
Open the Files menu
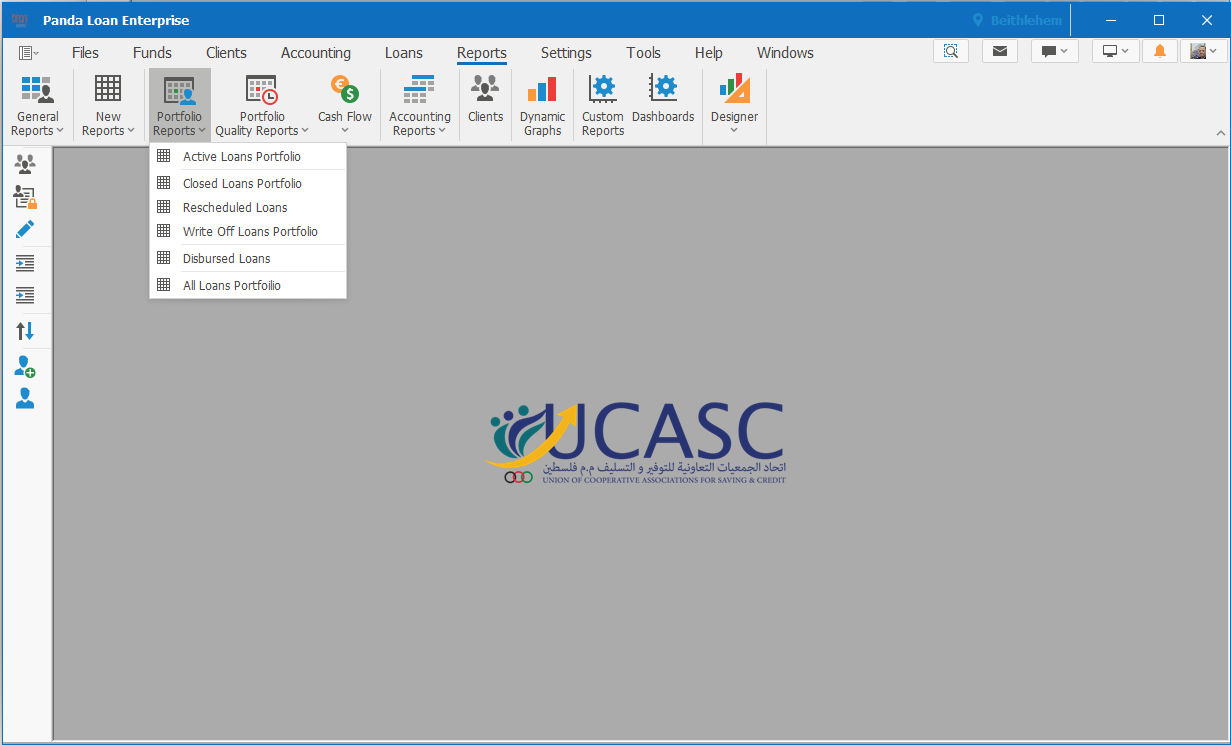(x=85, y=53)
